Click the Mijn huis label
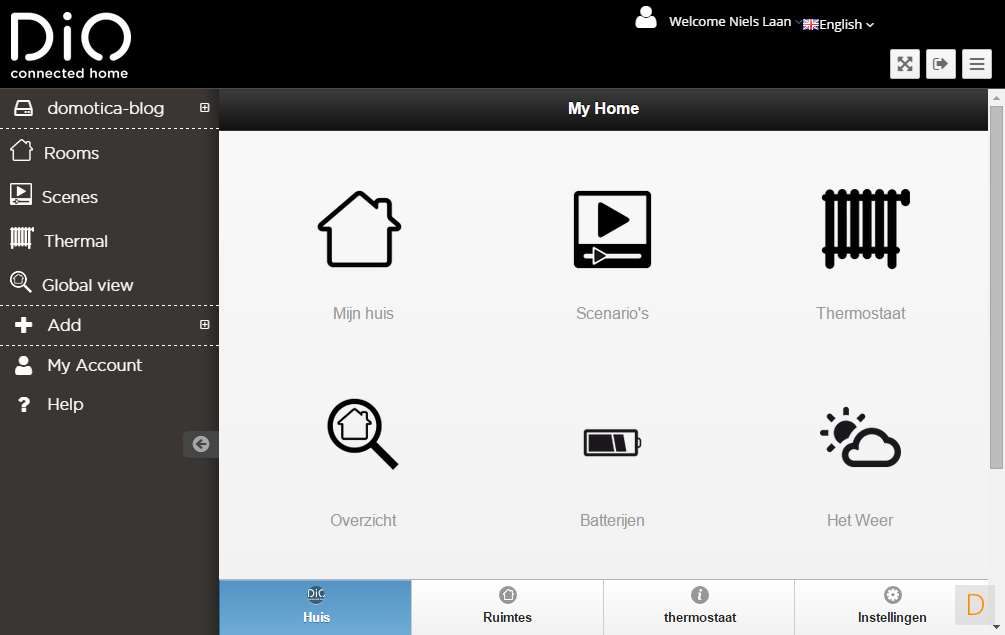Image resolution: width=1005 pixels, height=635 pixels. click(x=363, y=313)
